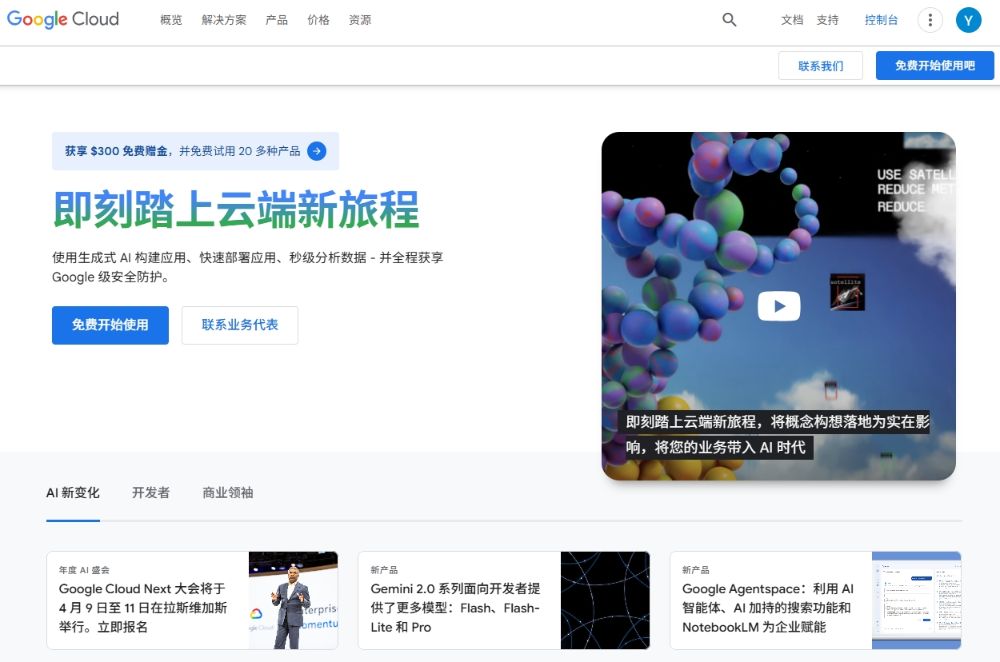Click the 联系业务代表 button
This screenshot has width=1000, height=662.
240,325
